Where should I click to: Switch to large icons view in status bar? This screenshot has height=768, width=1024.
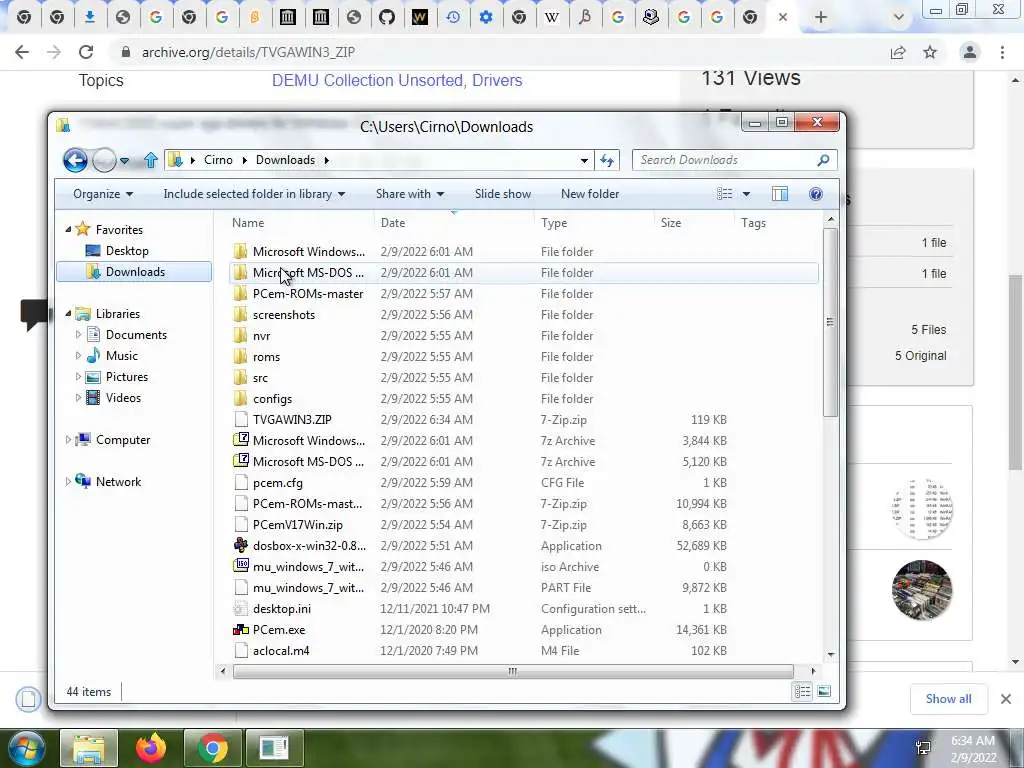click(x=824, y=691)
